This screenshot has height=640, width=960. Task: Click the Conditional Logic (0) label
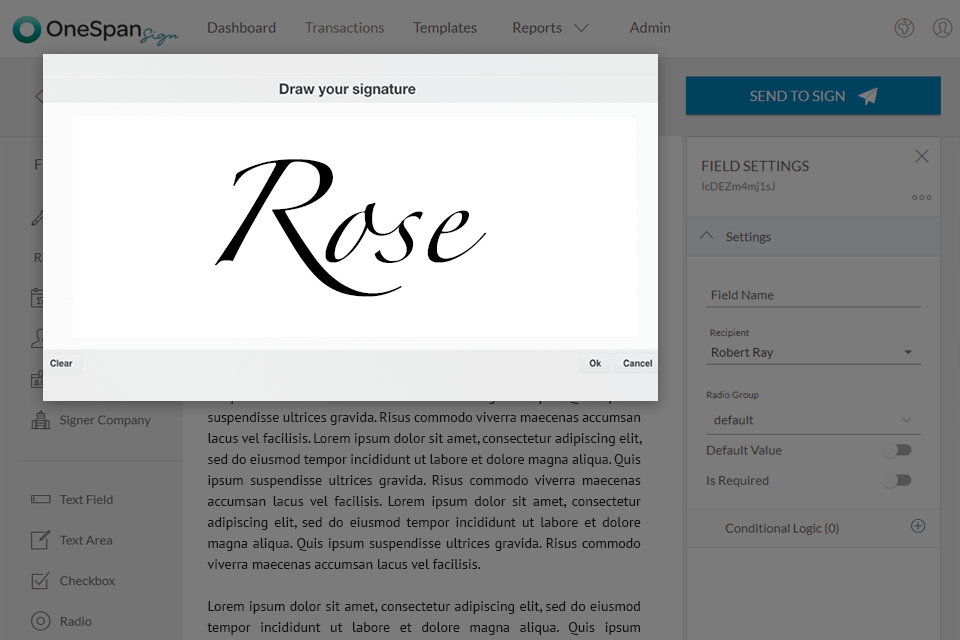[782, 528]
